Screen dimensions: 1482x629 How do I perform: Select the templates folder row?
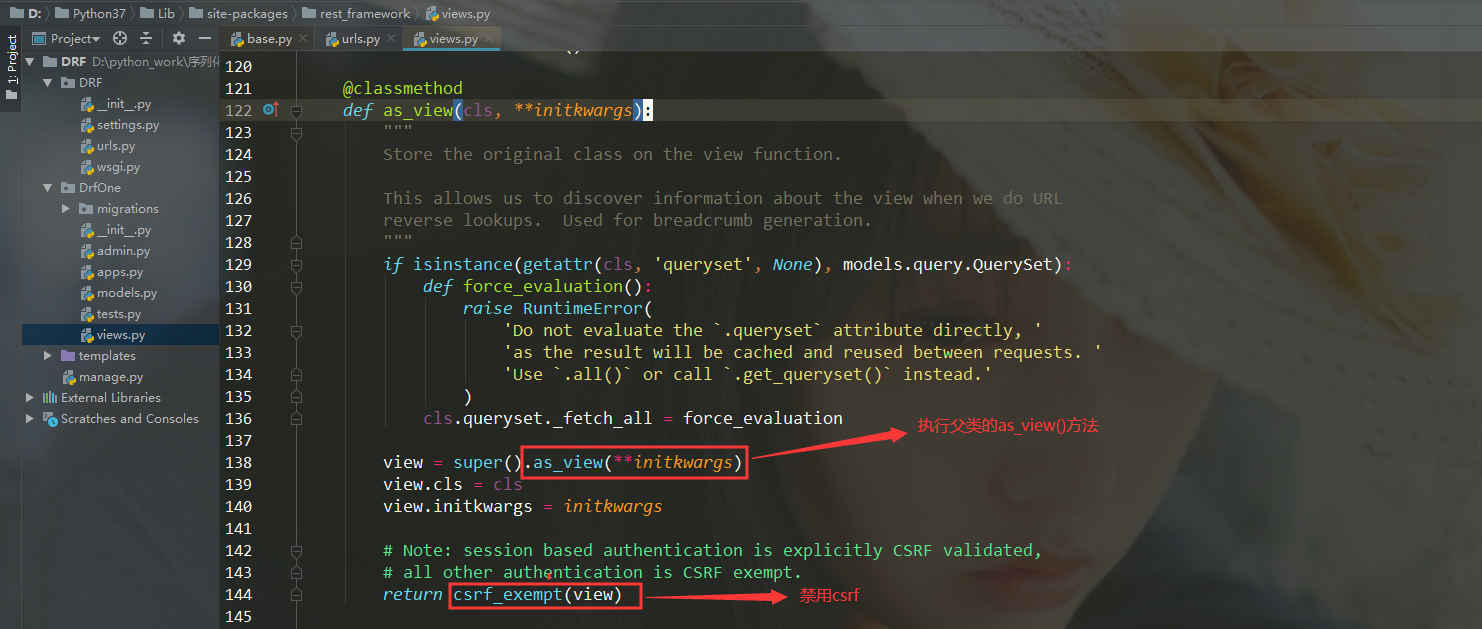(x=120, y=356)
